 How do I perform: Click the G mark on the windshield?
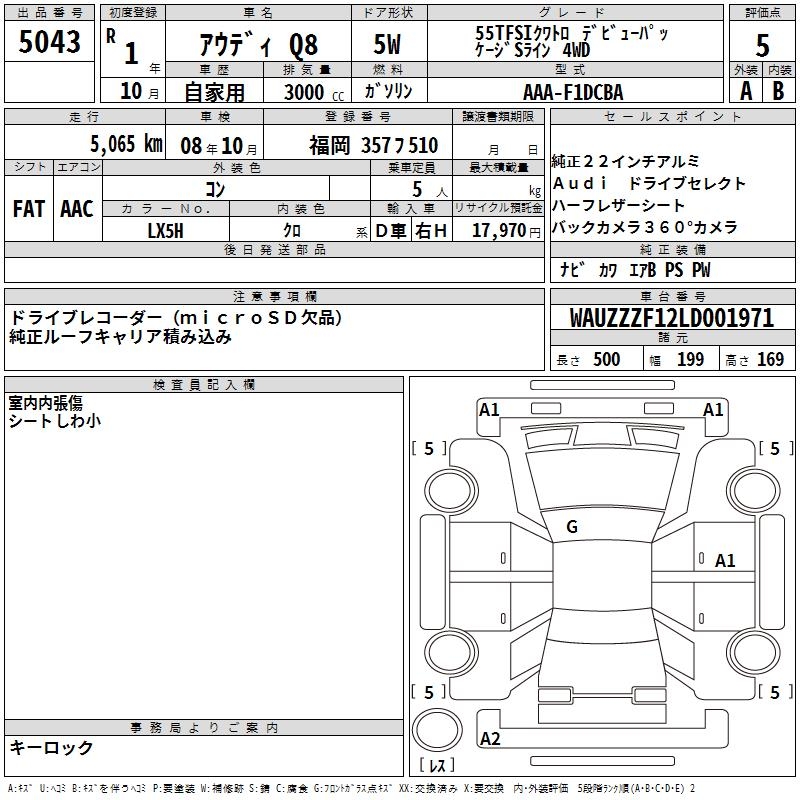tap(572, 527)
